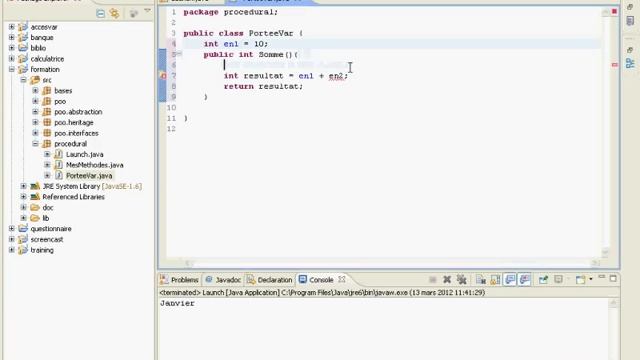The image size is (640, 360).
Task: Toggle show console on standard output
Action: click(510, 280)
